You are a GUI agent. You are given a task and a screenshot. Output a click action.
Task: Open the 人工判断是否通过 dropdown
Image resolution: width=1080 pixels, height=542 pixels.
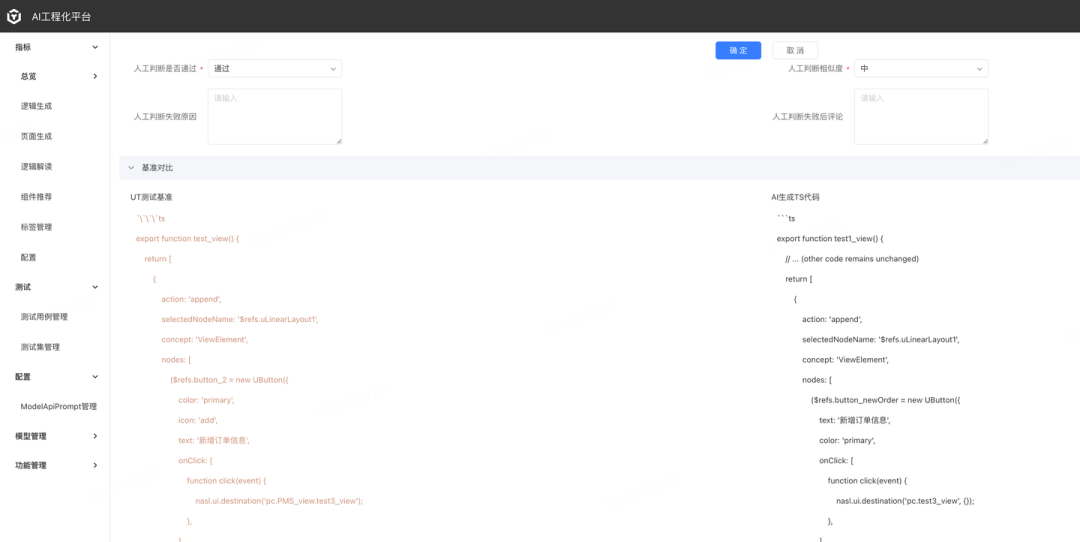point(275,69)
